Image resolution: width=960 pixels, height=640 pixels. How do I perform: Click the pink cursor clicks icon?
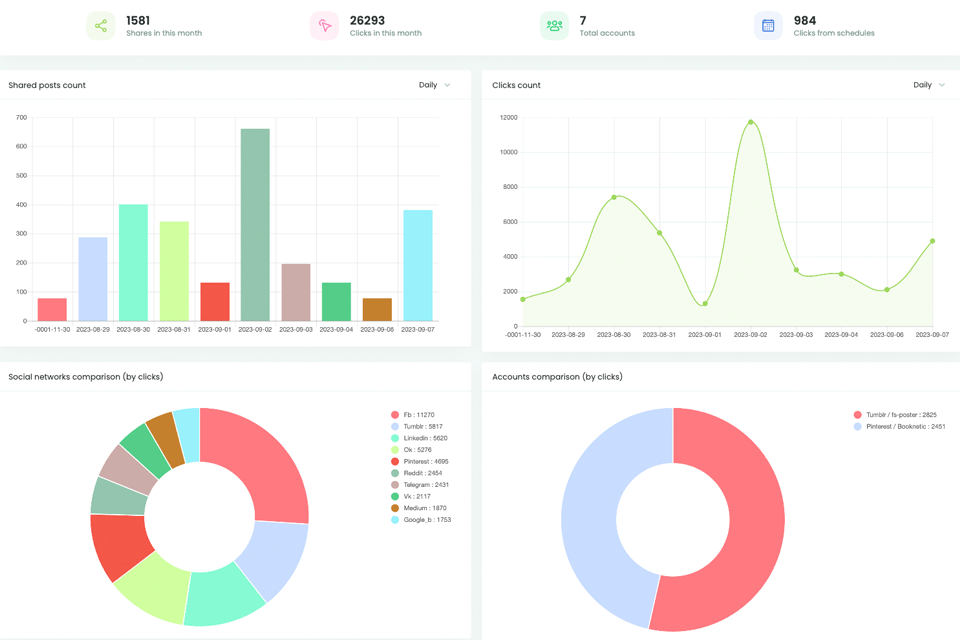click(324, 26)
